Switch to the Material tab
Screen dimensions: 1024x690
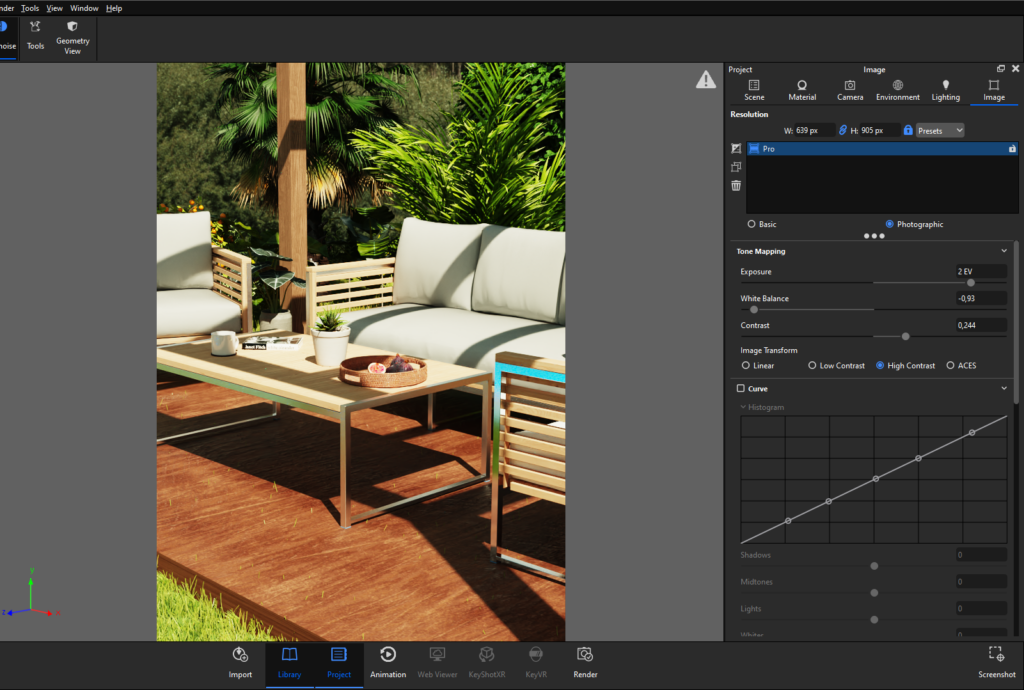tap(802, 90)
